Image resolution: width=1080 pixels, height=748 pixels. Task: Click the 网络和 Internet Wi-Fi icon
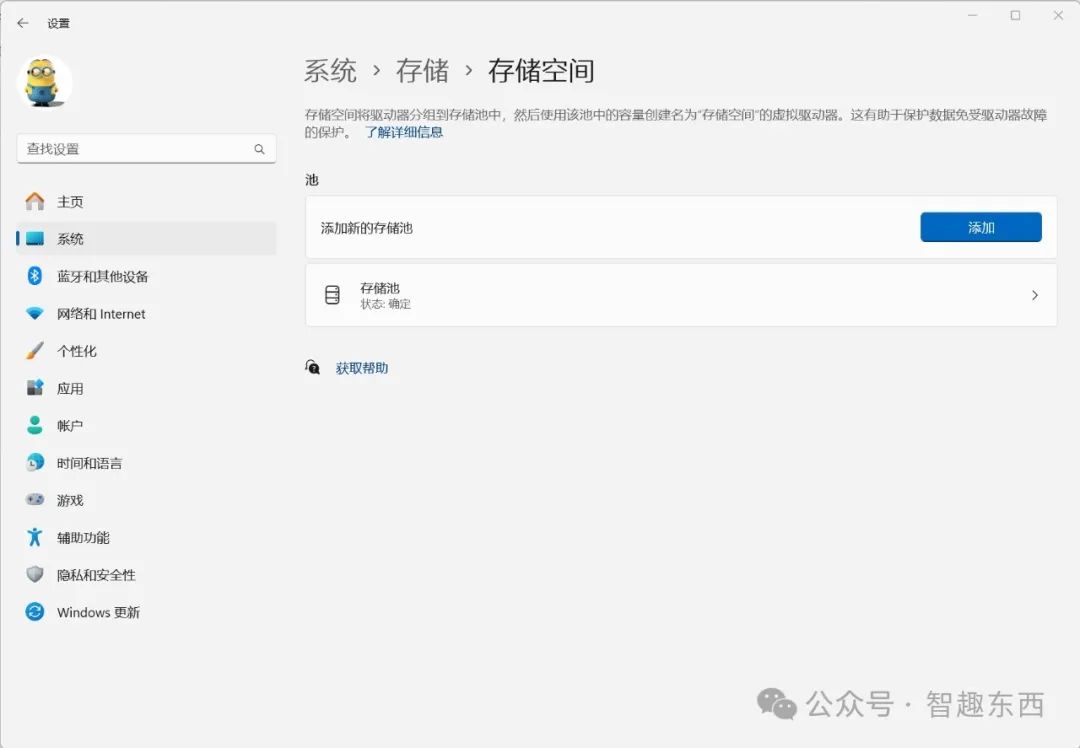point(35,314)
